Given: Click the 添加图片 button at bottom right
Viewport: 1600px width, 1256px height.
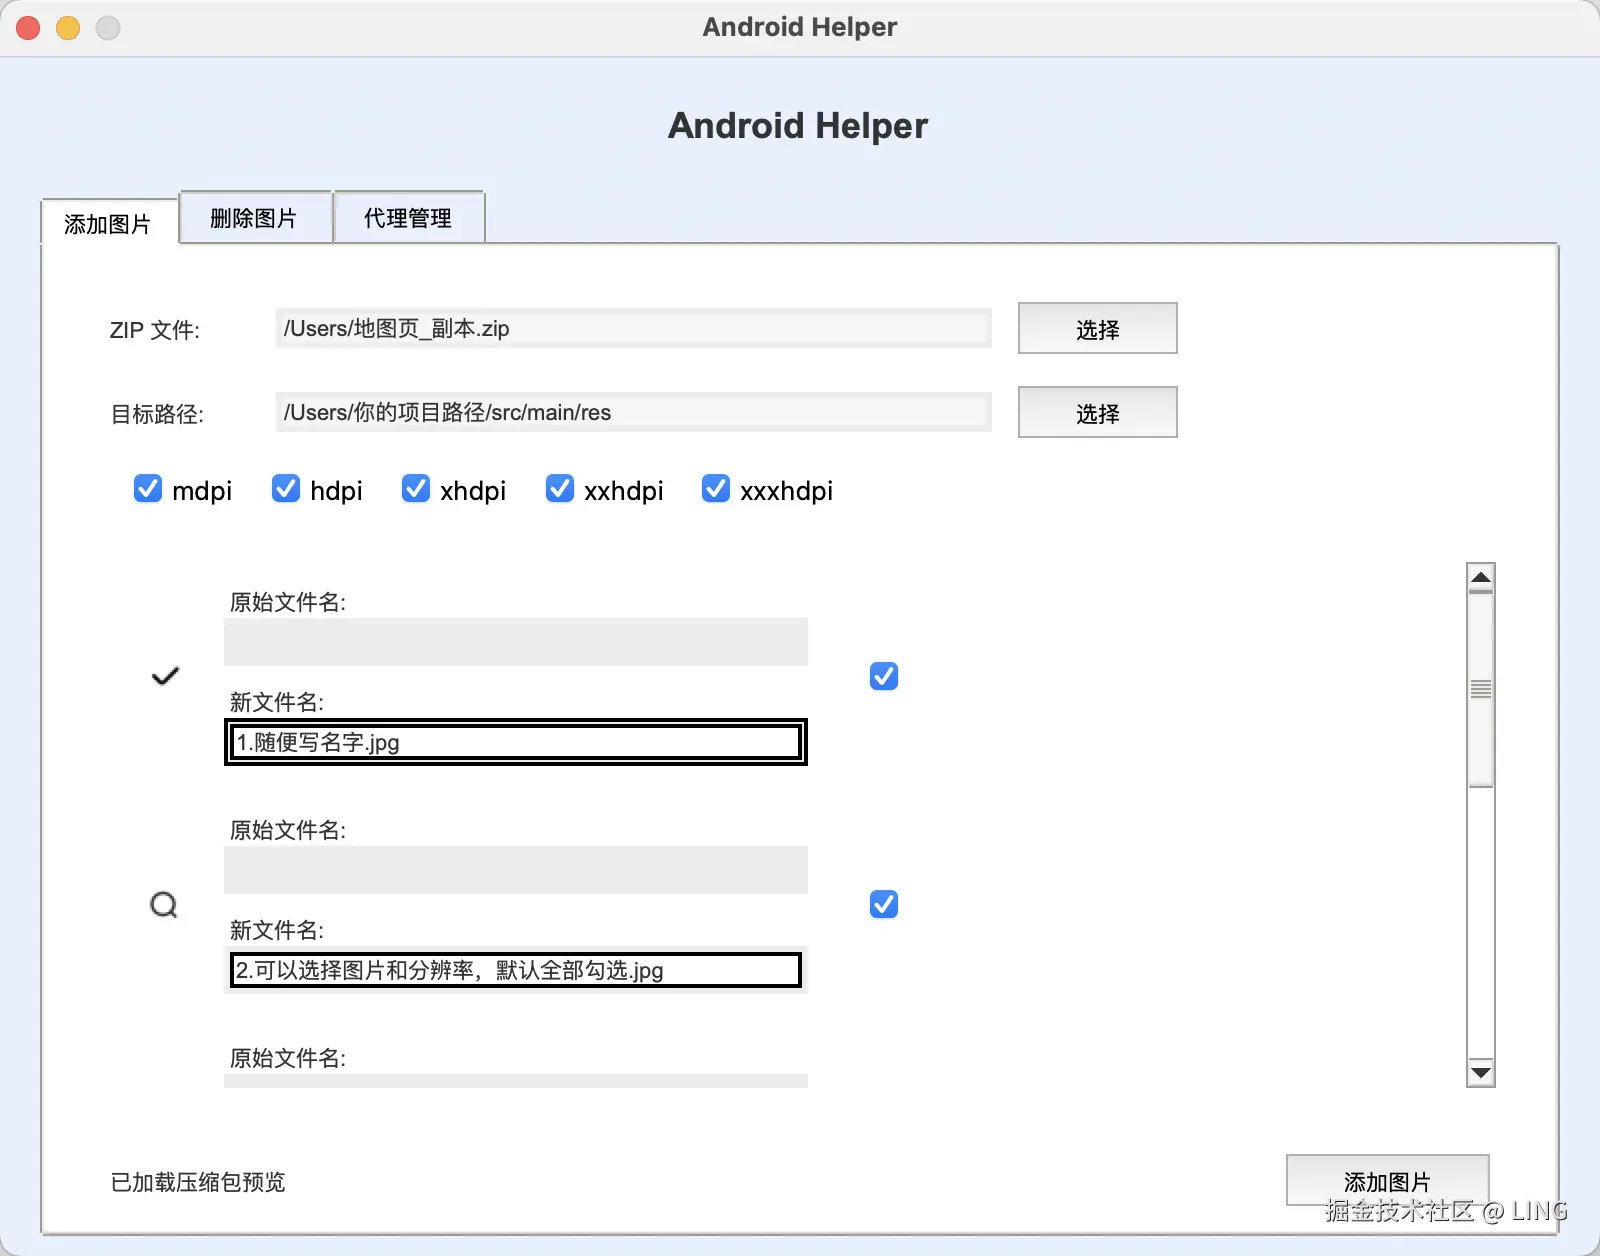Looking at the screenshot, I should [x=1387, y=1181].
